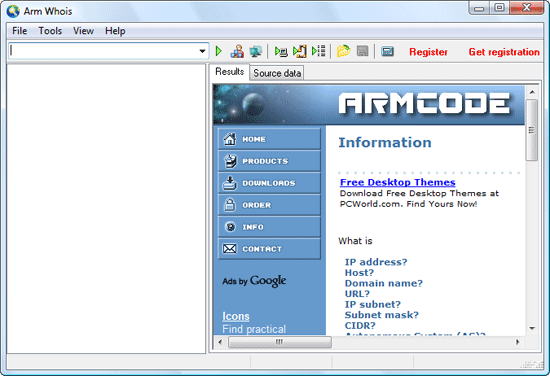
Task: Click the green arrow with network route icon
Action: point(300,51)
